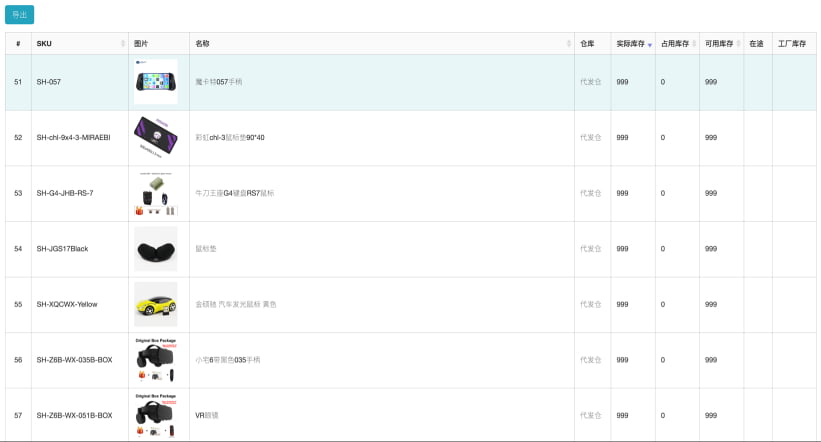Click the # column header
Screen dimensions: 821x442
(18, 43)
